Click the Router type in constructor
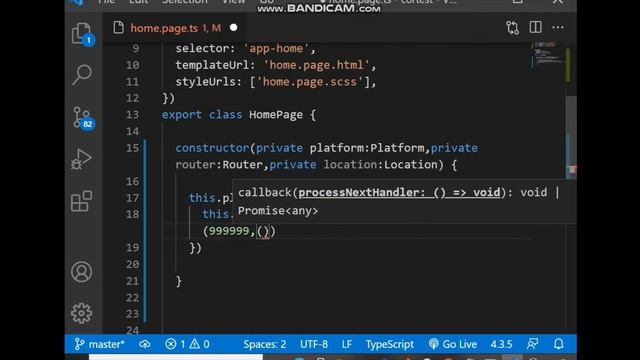The width and height of the screenshot is (640, 360). [242, 164]
